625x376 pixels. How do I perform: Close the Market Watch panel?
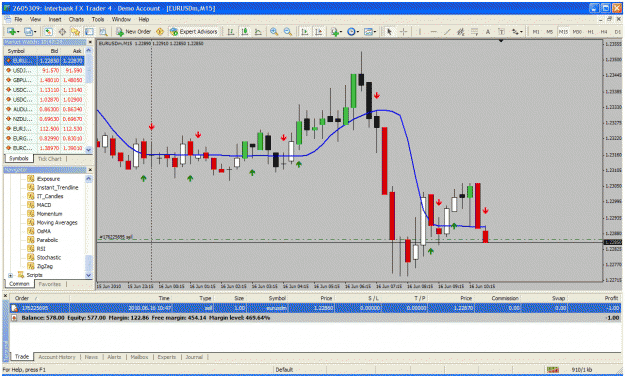click(x=90, y=42)
